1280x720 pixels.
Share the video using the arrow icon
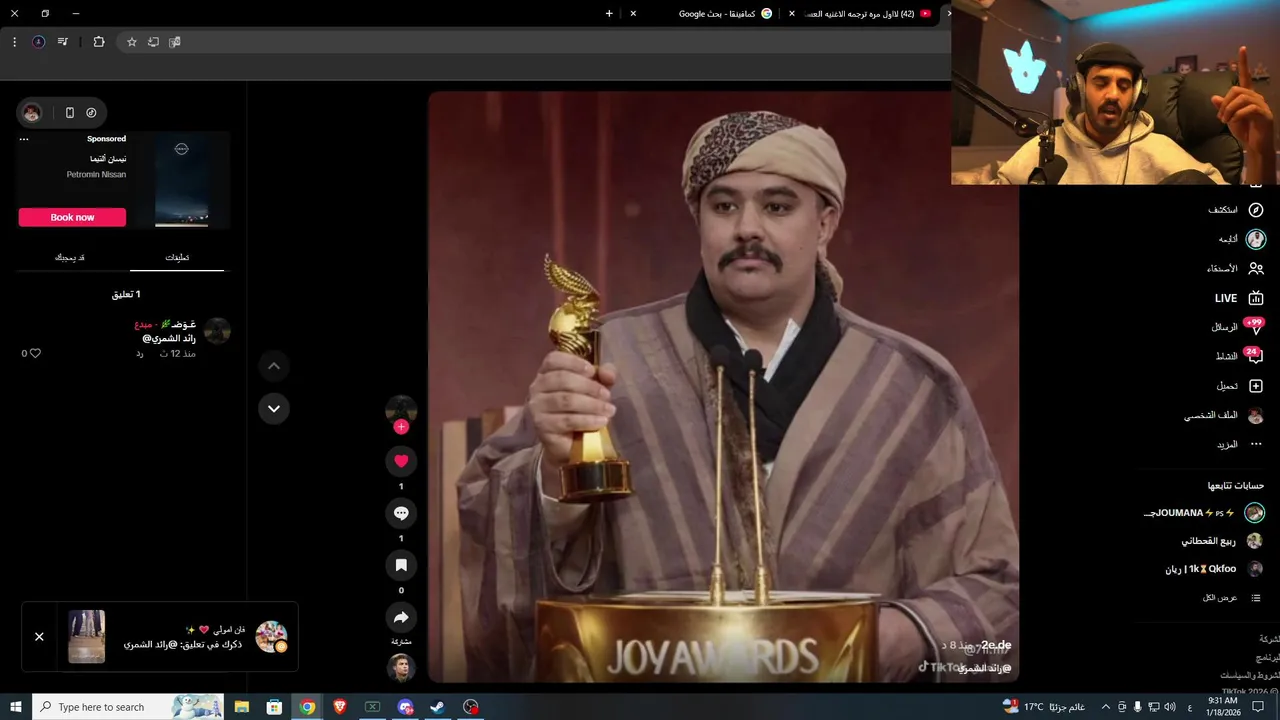point(401,617)
